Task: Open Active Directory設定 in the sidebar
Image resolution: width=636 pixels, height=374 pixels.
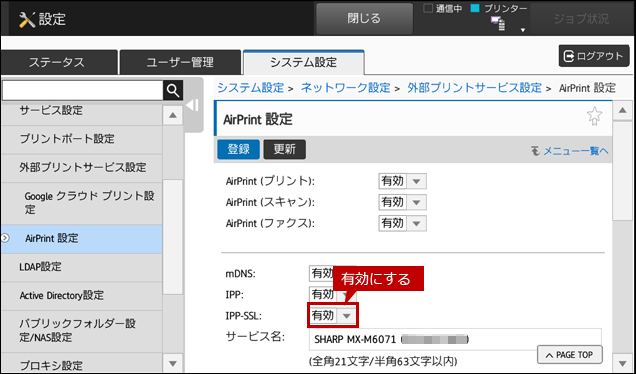Action: tap(81, 296)
